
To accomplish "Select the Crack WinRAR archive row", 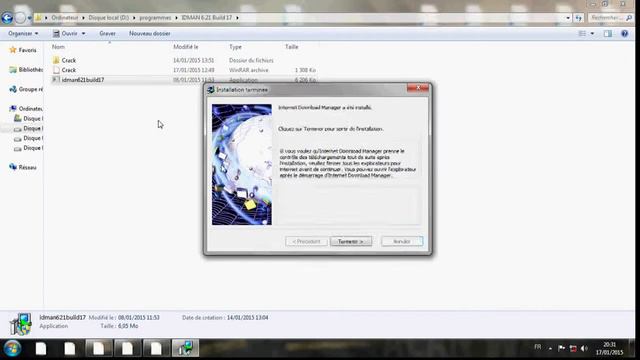I will 184,70.
